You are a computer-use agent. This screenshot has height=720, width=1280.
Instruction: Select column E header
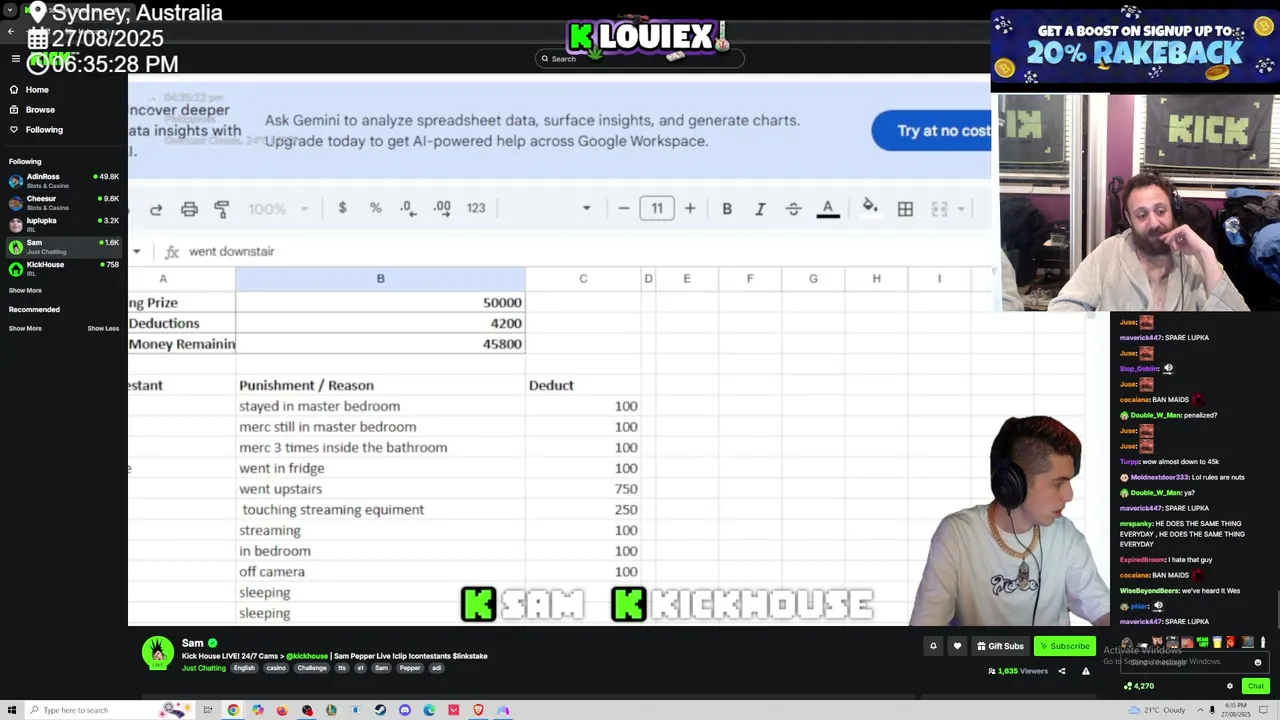(686, 278)
